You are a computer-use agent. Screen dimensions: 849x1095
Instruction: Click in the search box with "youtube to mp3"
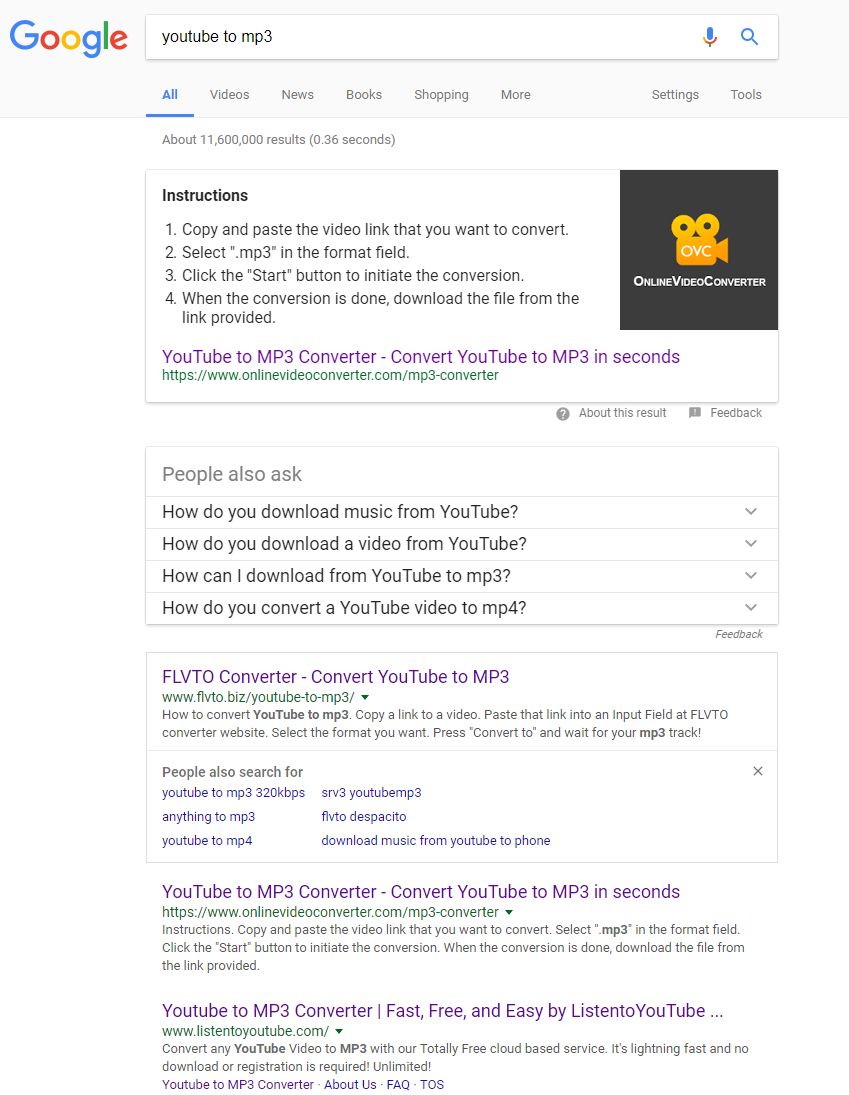(420, 37)
